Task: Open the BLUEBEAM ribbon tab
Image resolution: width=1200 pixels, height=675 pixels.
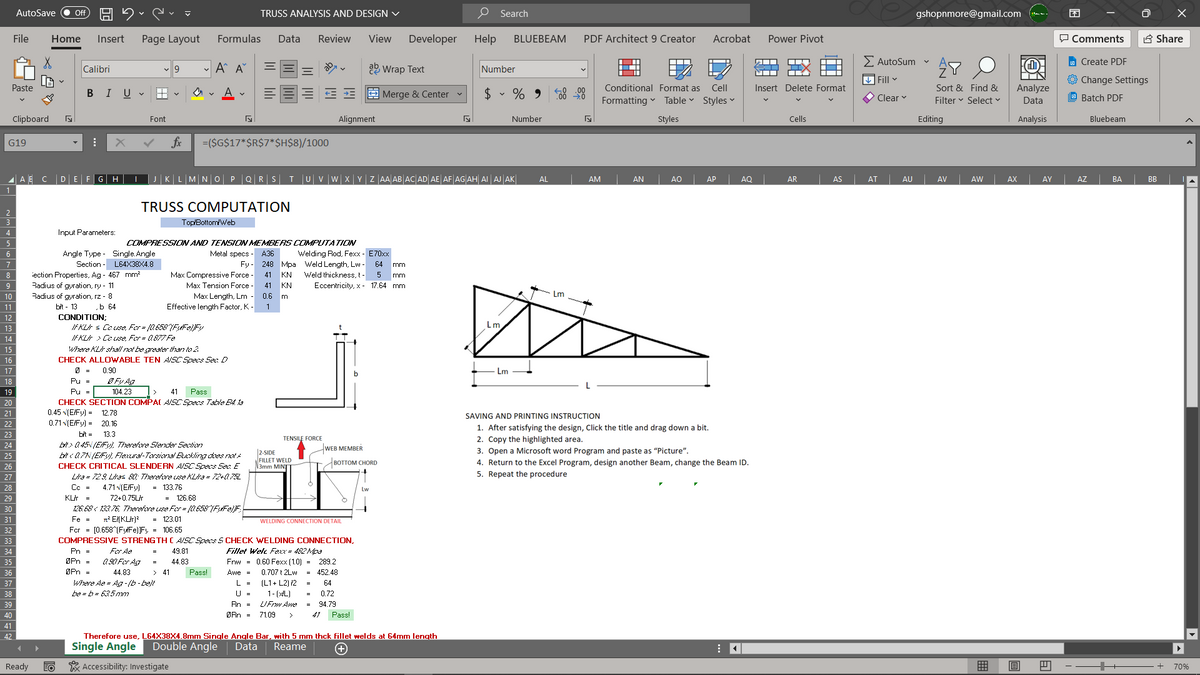Action: [539, 39]
